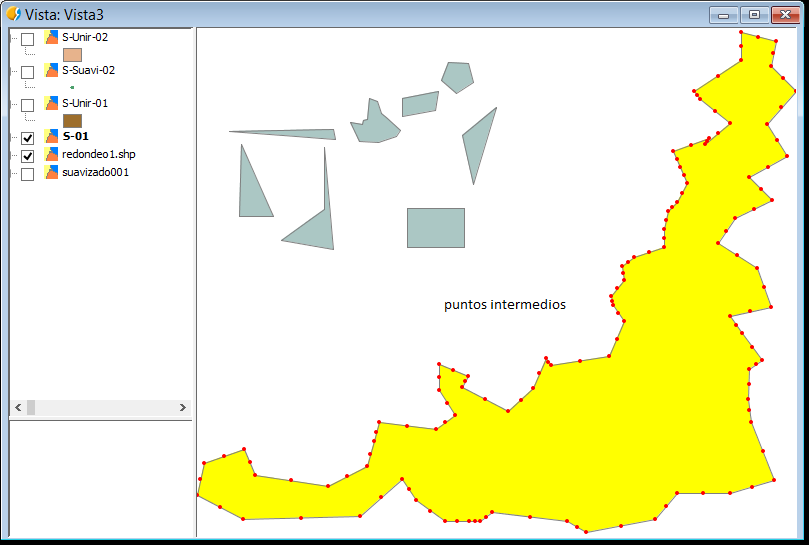This screenshot has width=809, height=545.
Task: Click the S-01 layer icon
Action: pyautogui.click(x=52, y=137)
